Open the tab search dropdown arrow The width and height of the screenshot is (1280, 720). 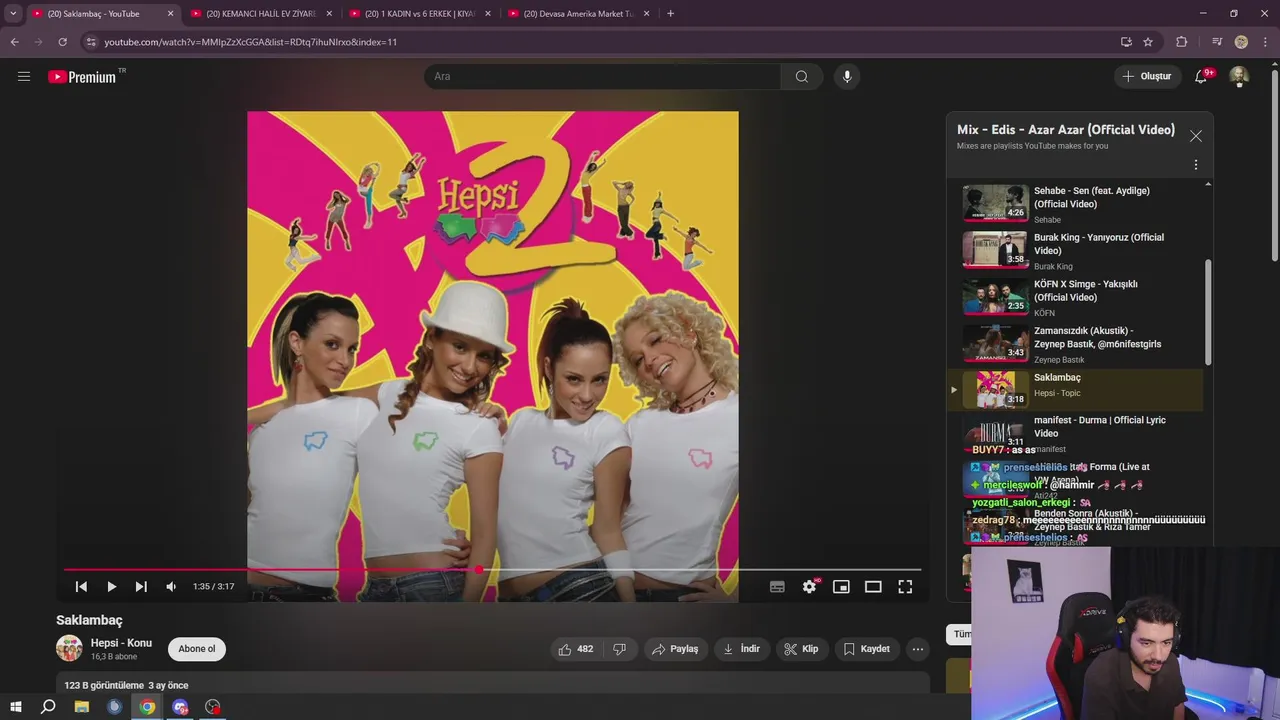tap(13, 14)
